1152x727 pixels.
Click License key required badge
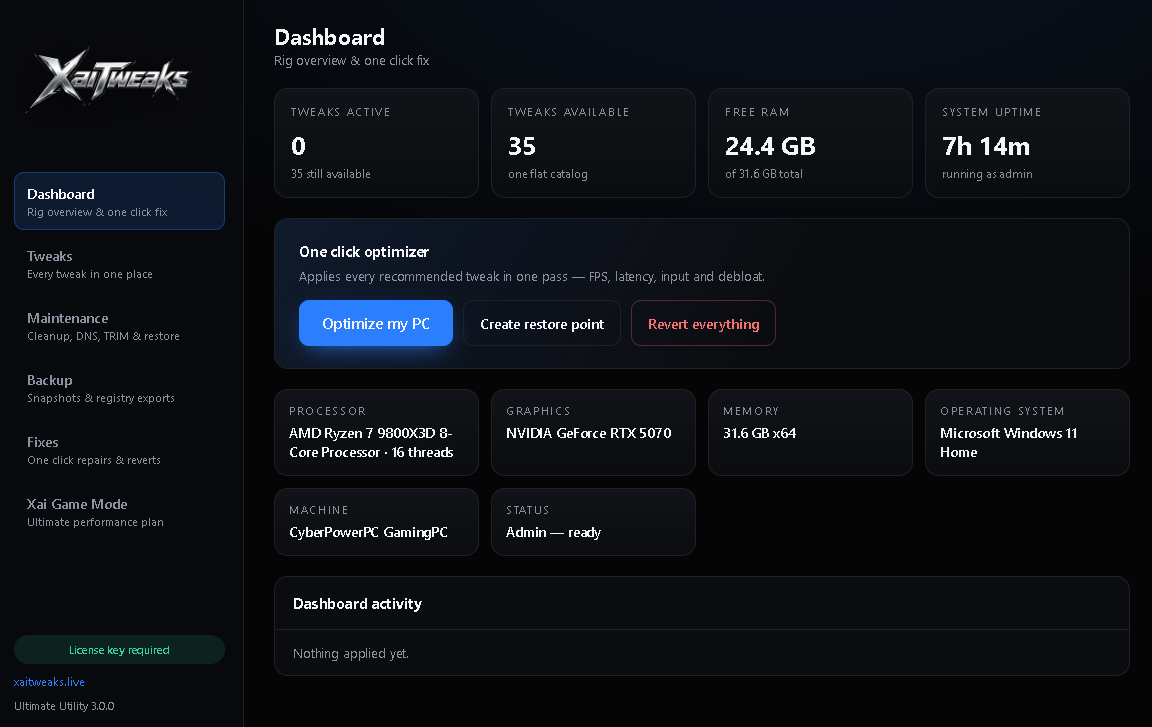[x=119, y=650]
